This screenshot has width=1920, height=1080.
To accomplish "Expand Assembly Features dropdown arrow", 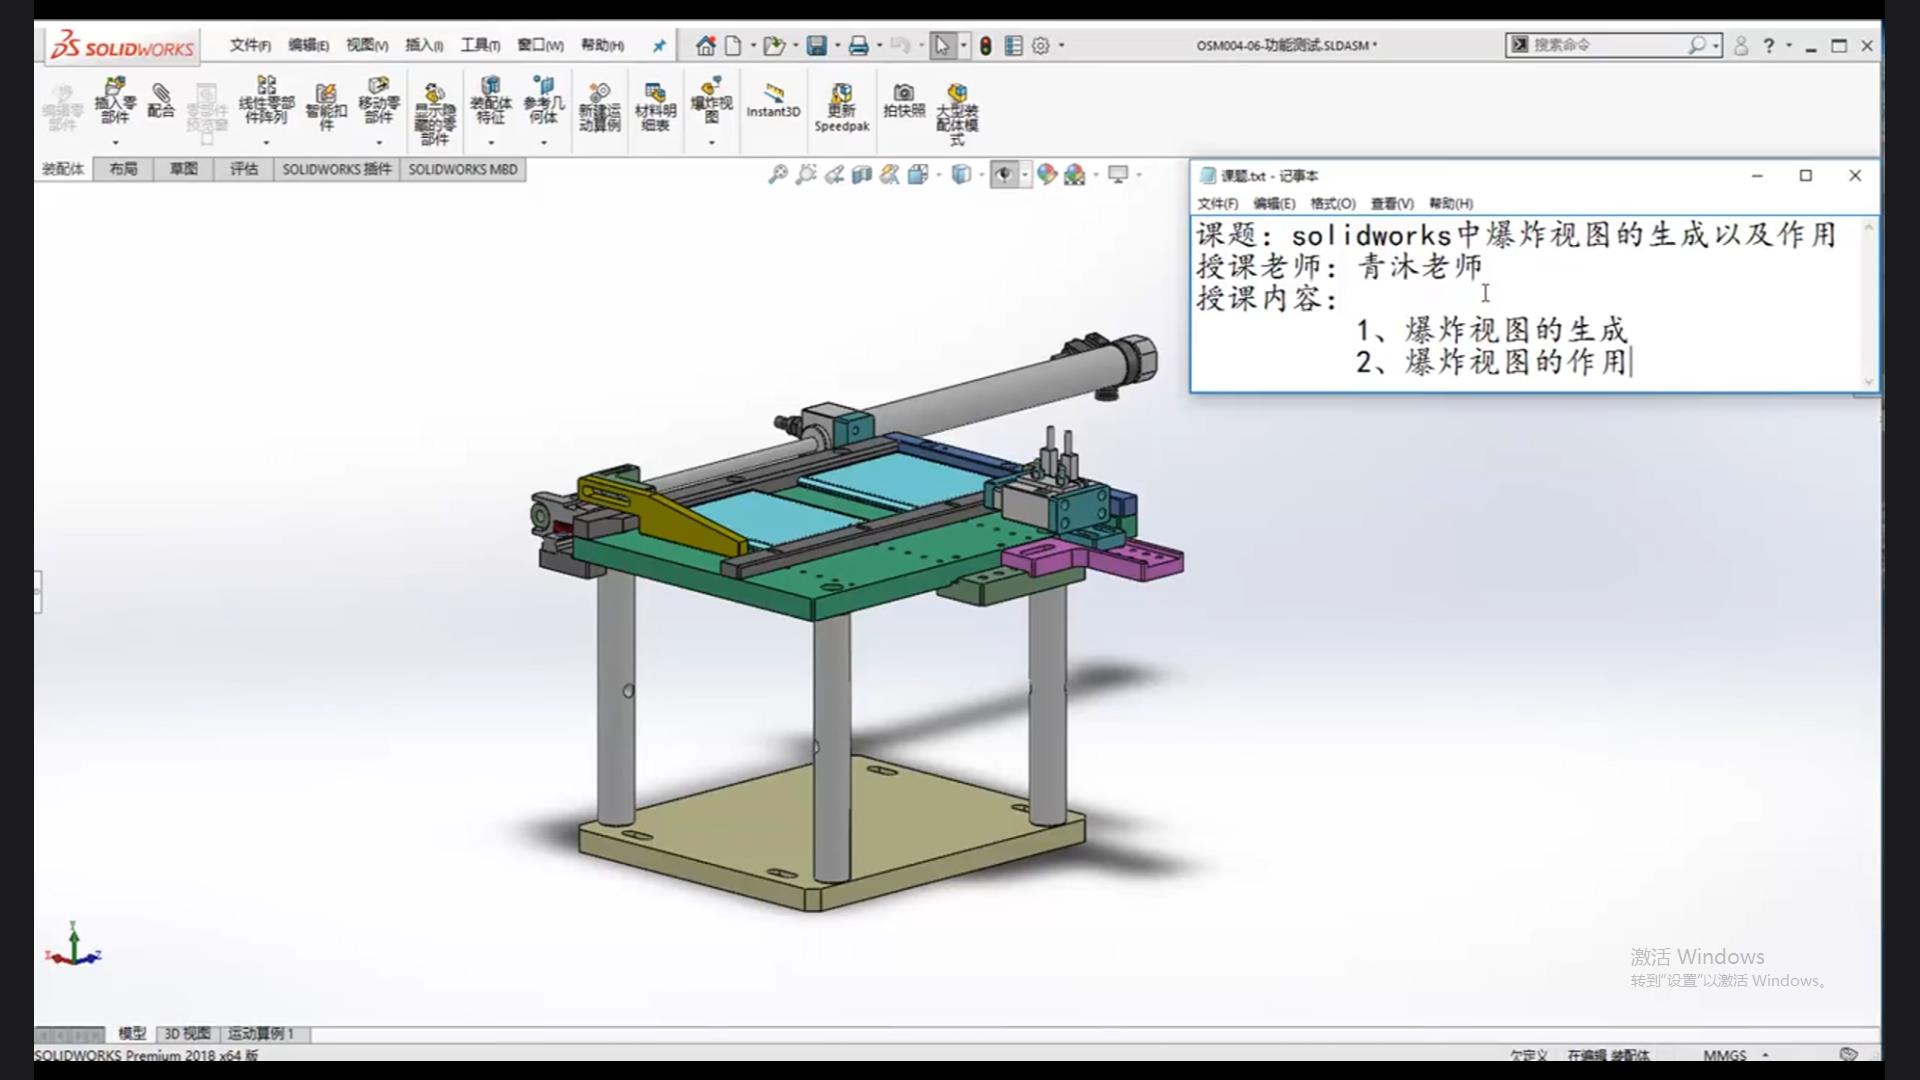I will click(x=490, y=142).
